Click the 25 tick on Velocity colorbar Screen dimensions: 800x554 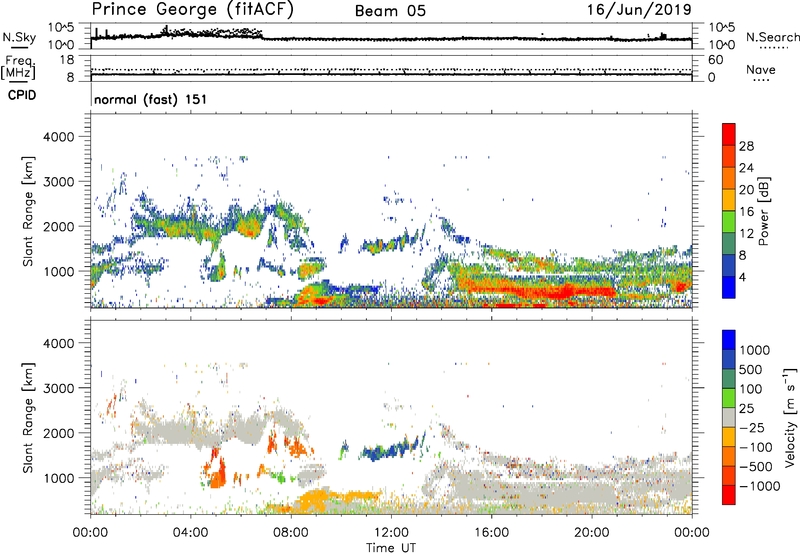pos(746,408)
